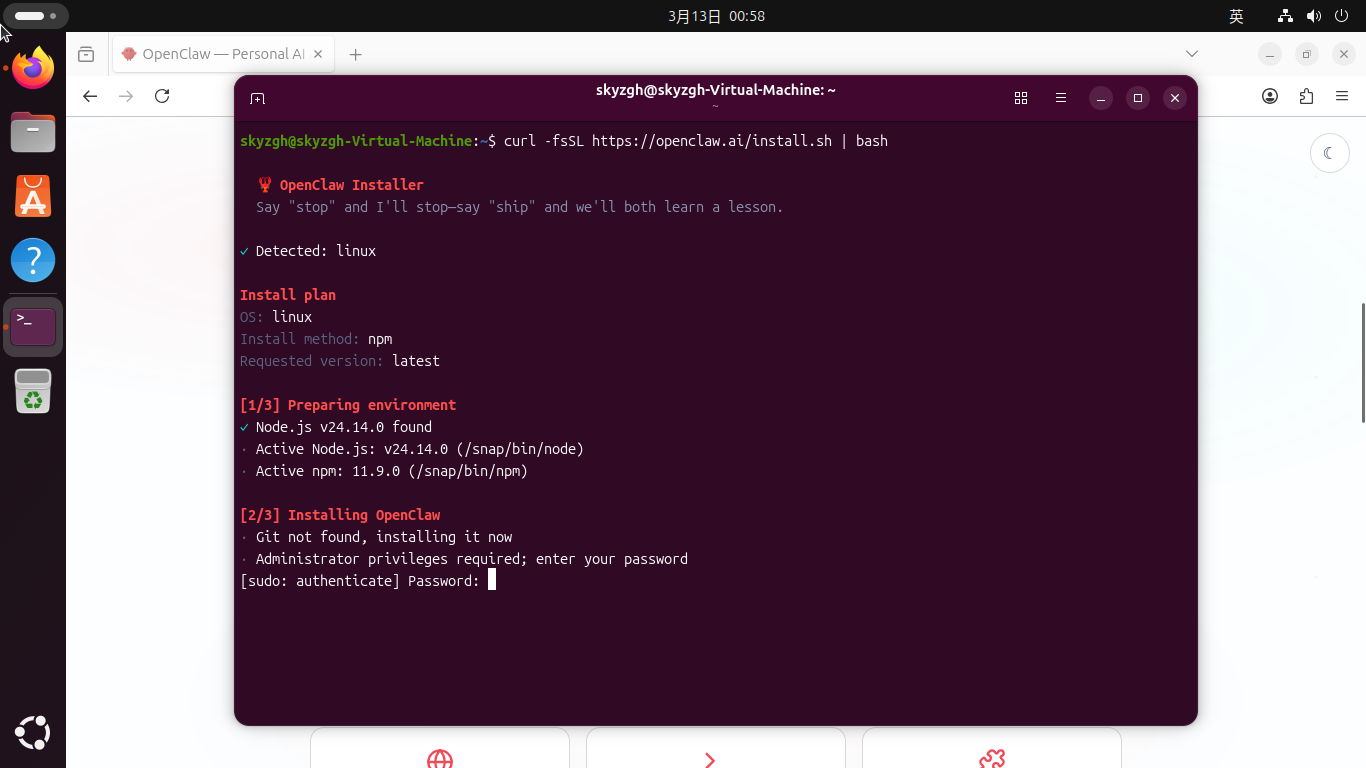Screen dimensions: 1366x768
Task: Open terminal tab overview grid icon
Action: [1021, 98]
